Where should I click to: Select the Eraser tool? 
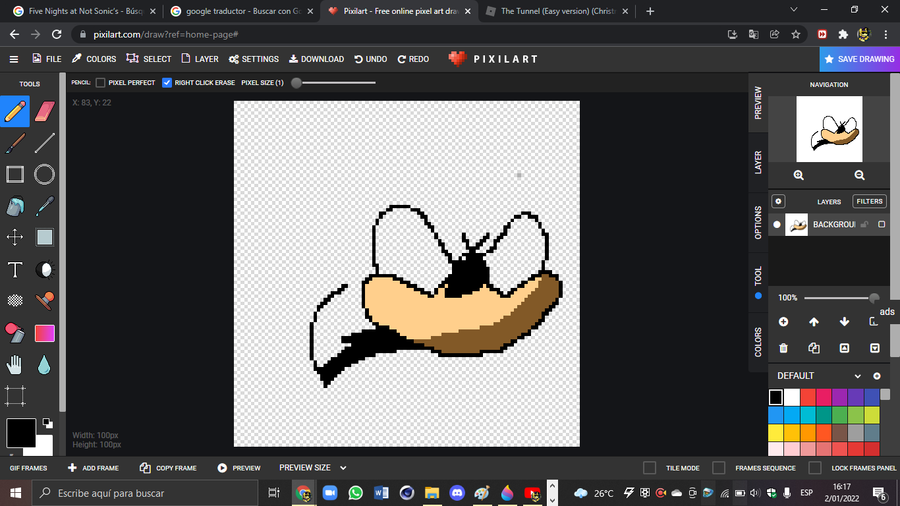tap(44, 111)
